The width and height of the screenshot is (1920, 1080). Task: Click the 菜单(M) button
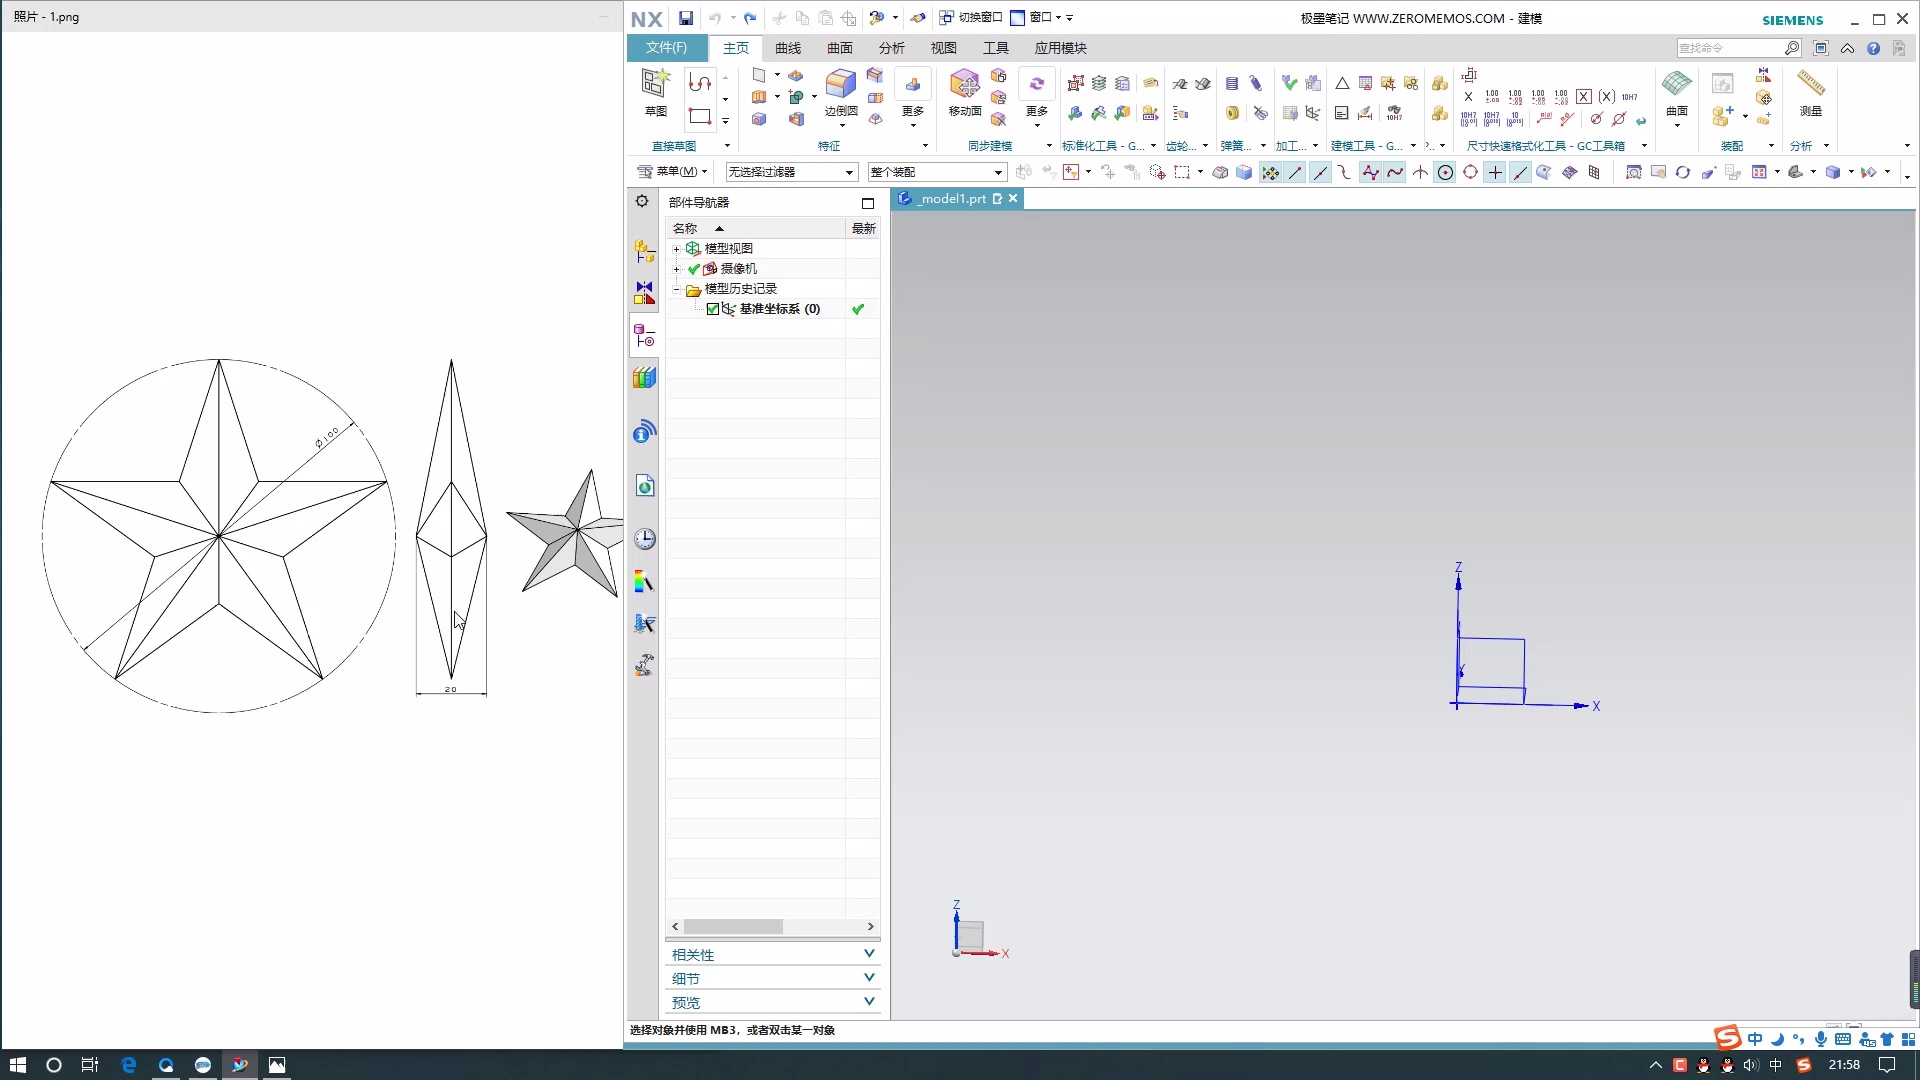pos(673,172)
